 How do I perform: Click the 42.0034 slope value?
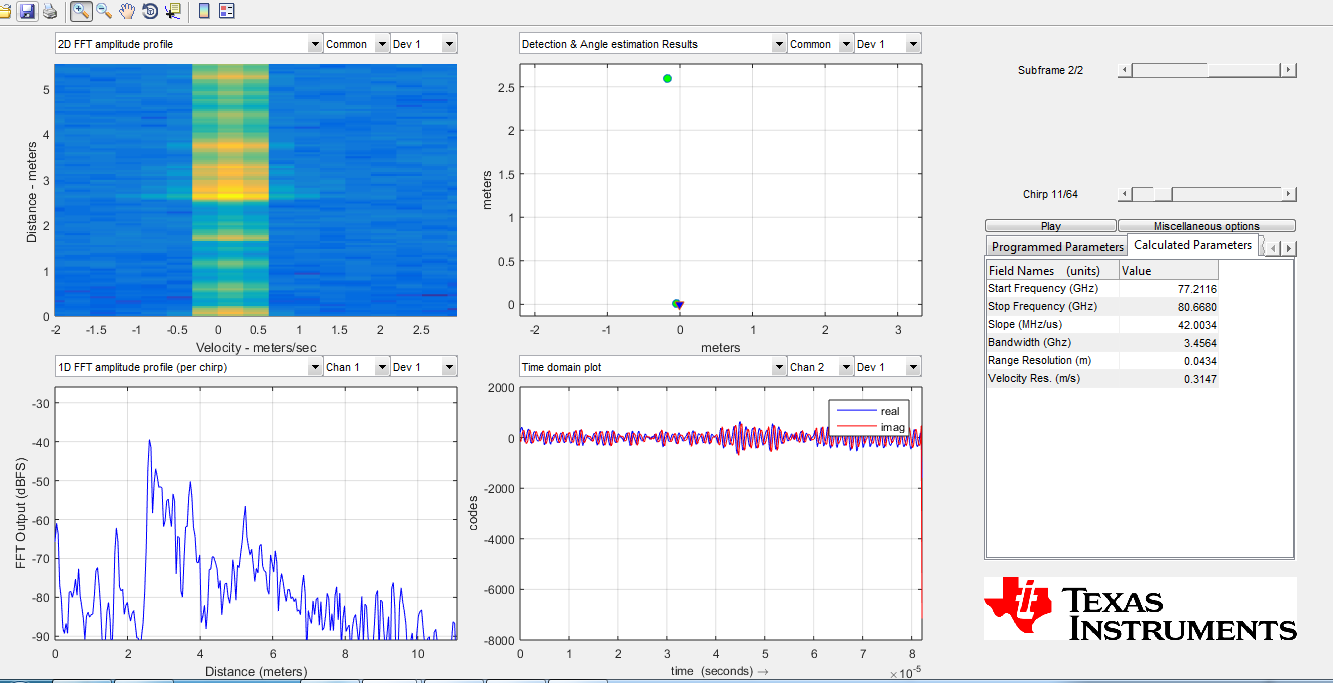(x=1198, y=325)
